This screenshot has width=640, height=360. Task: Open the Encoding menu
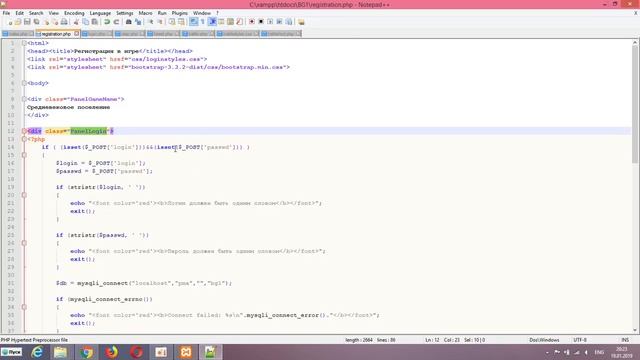click(74, 13)
